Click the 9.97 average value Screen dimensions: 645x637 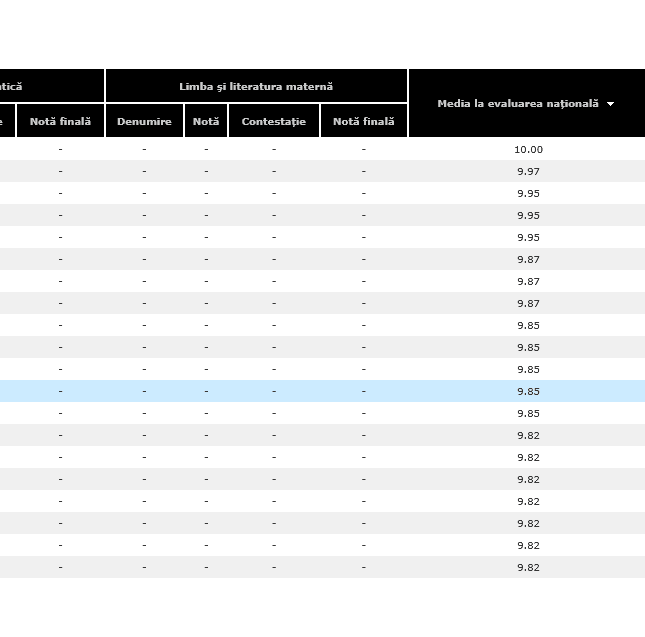click(x=528, y=172)
